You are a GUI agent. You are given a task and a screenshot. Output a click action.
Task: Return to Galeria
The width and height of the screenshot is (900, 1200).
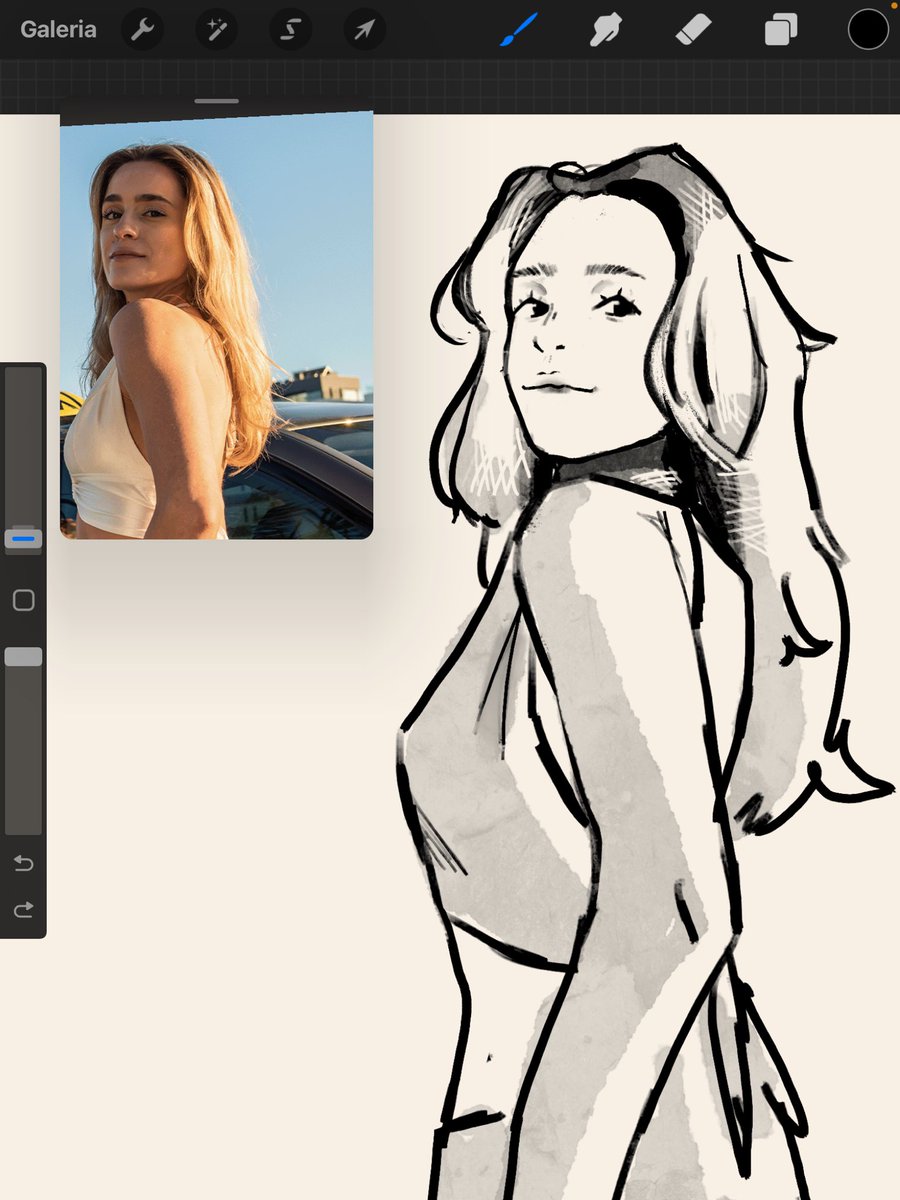tap(58, 29)
